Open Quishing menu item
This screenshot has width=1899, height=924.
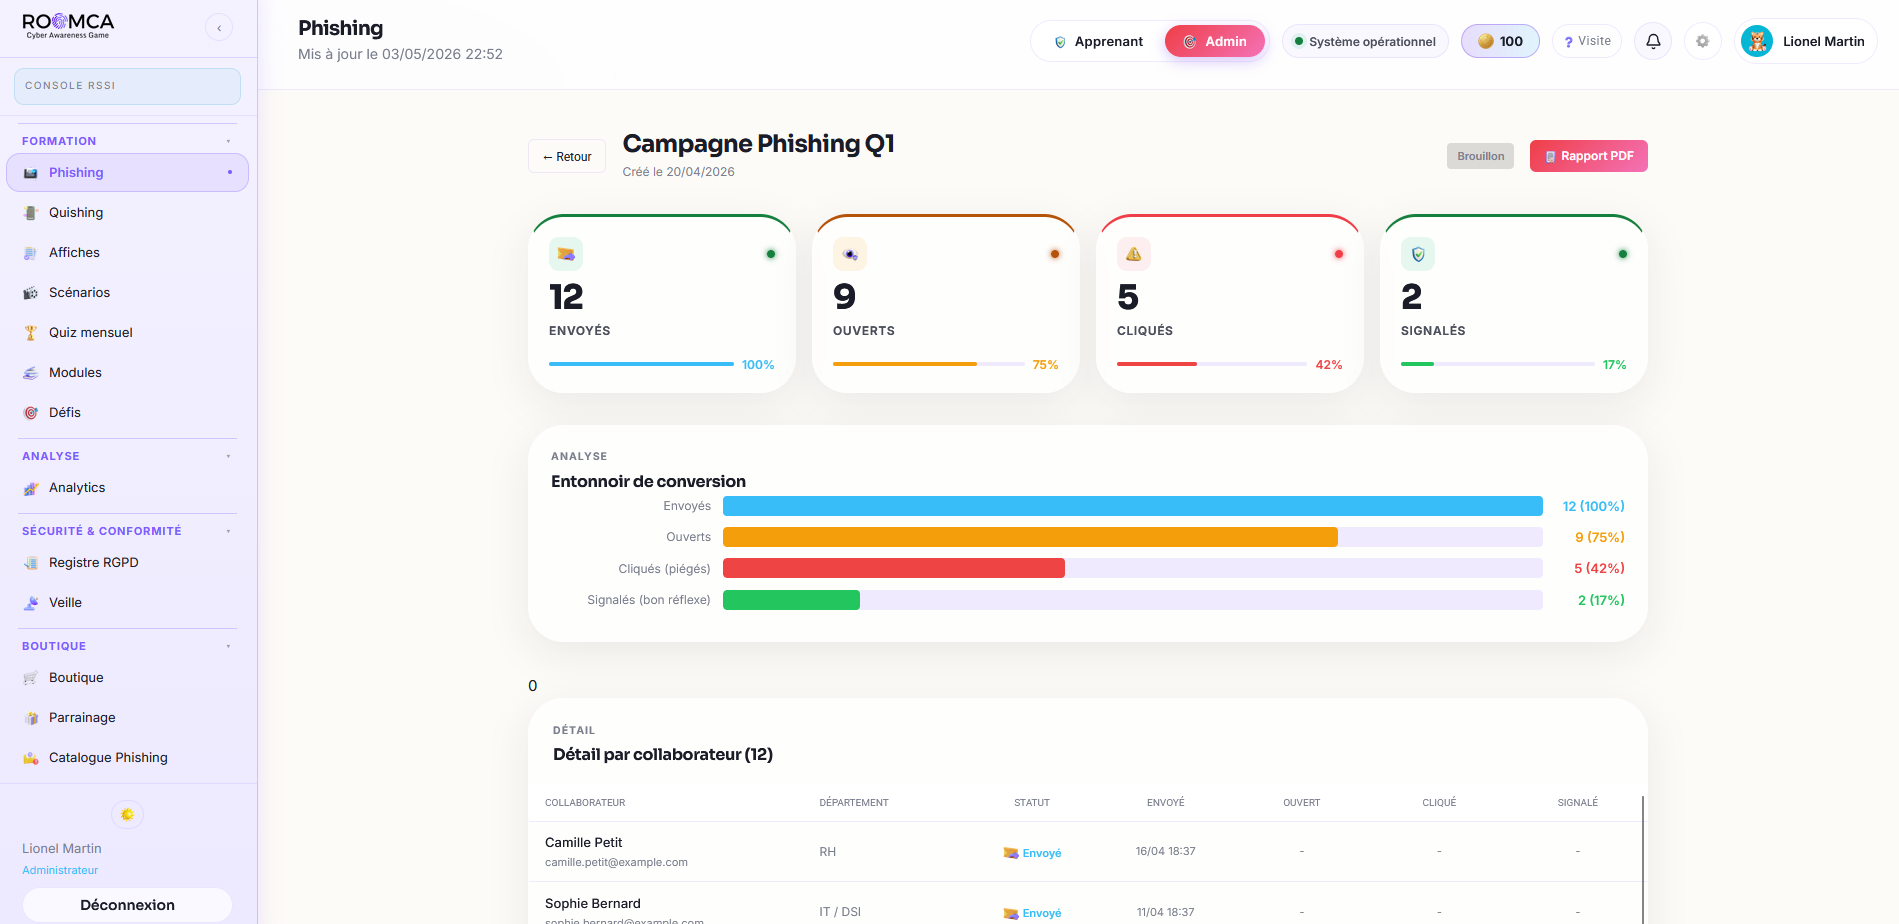pyautogui.click(x=127, y=213)
